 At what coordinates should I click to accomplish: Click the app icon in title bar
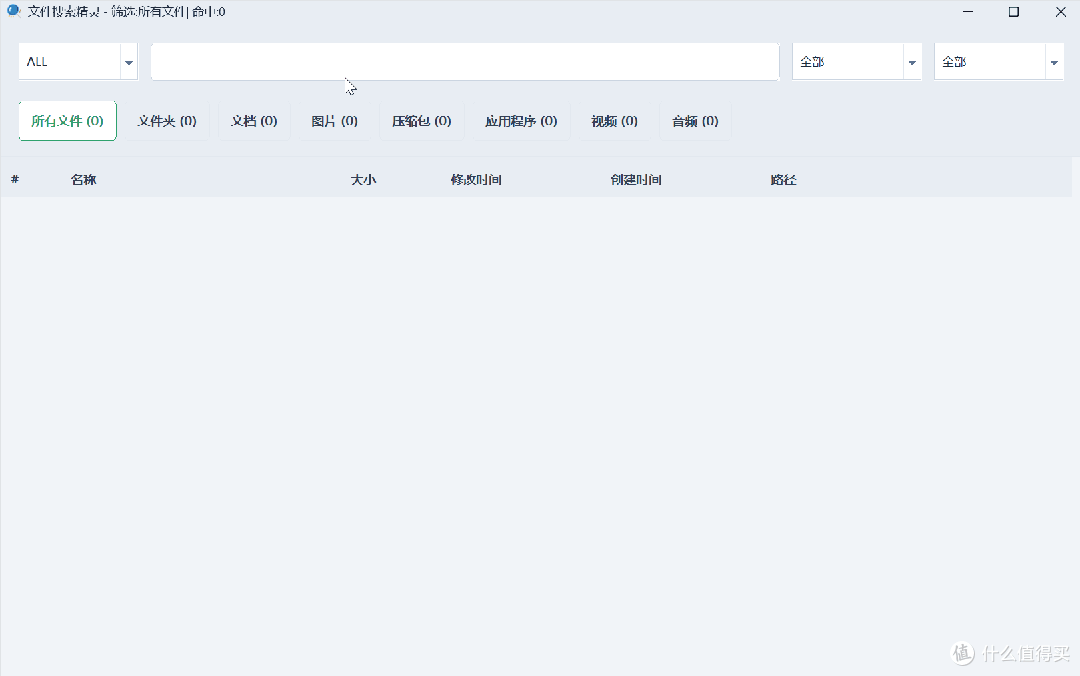tap(13, 11)
